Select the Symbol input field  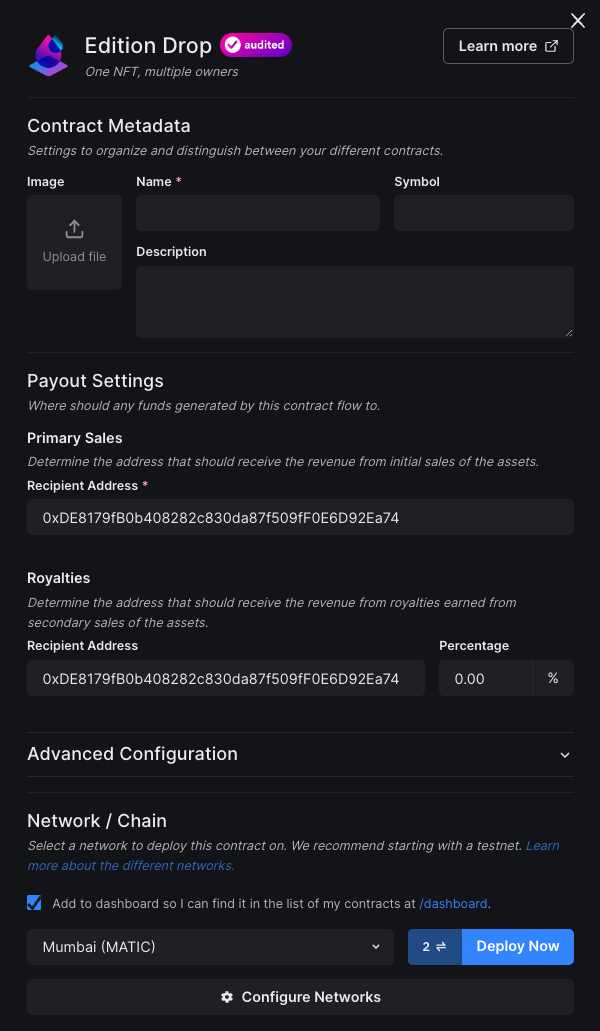483,212
